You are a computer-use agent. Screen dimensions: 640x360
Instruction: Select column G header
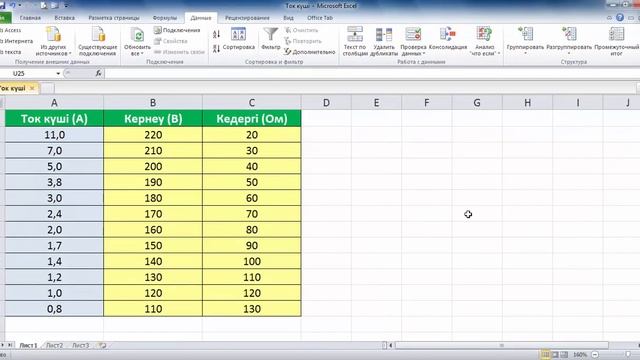477,103
